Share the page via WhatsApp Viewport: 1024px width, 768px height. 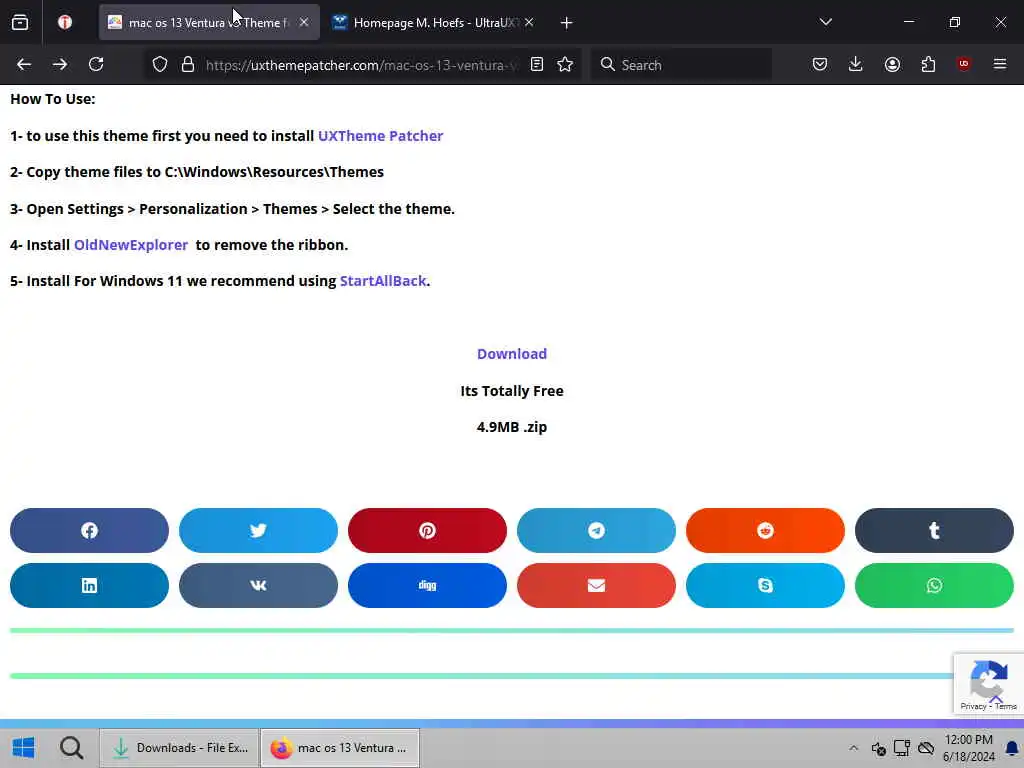point(934,585)
